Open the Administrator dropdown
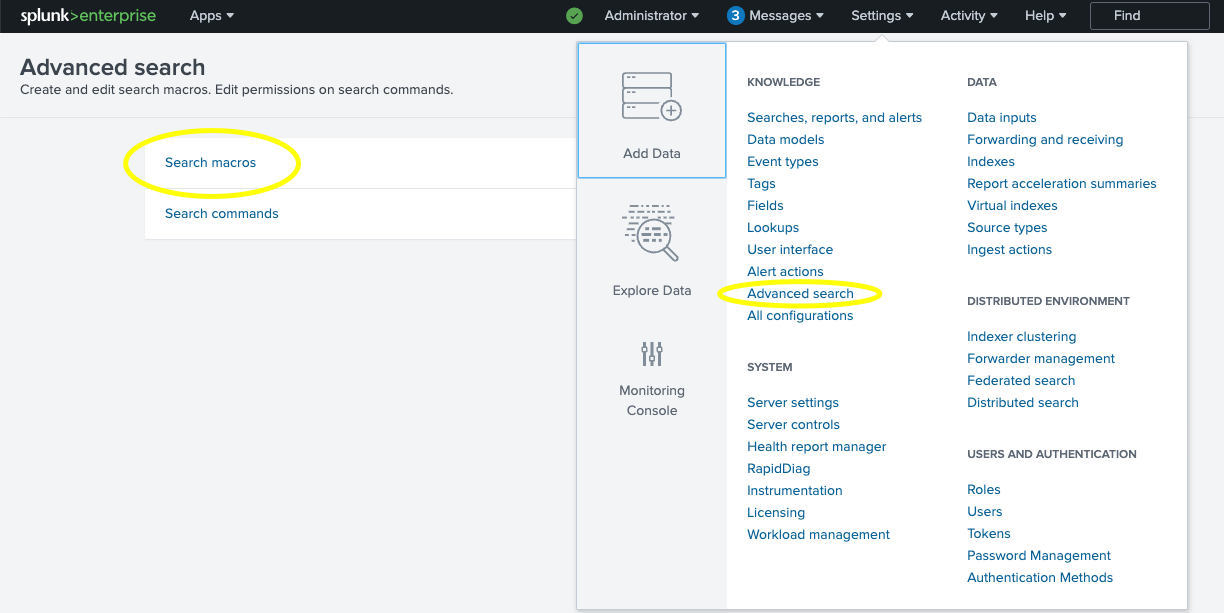 coord(652,16)
